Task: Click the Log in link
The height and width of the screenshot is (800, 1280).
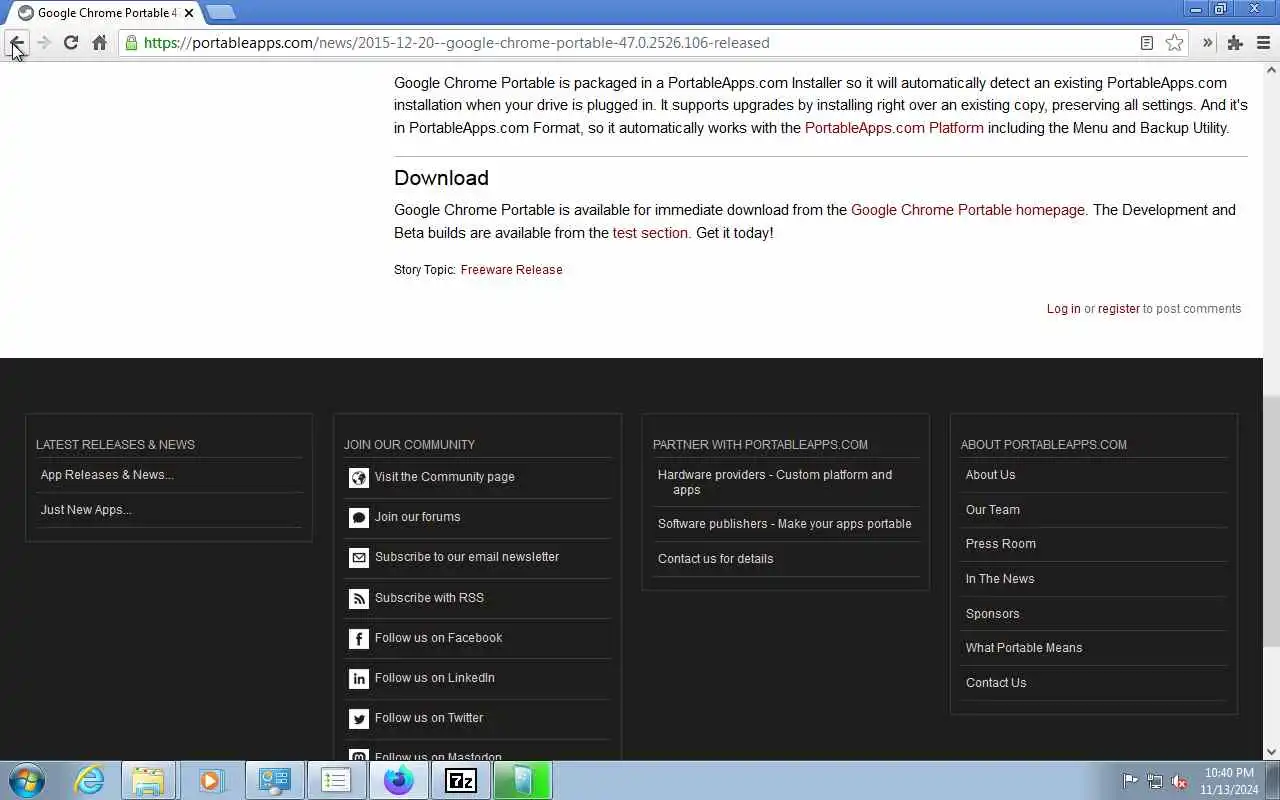Action: pyautogui.click(x=1063, y=309)
